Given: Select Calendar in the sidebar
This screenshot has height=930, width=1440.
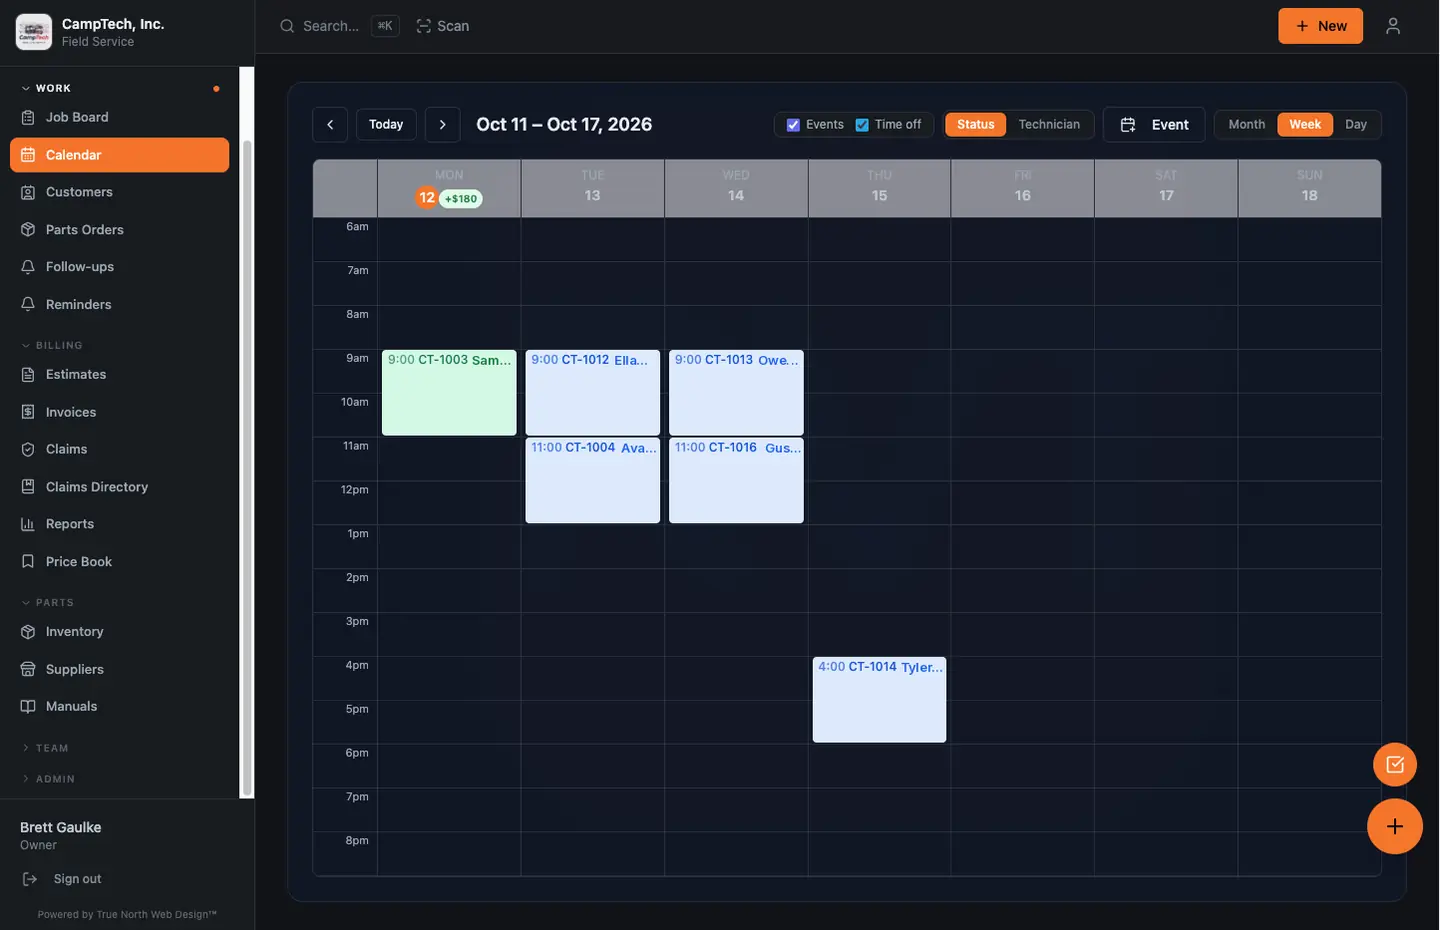Looking at the screenshot, I should point(119,155).
